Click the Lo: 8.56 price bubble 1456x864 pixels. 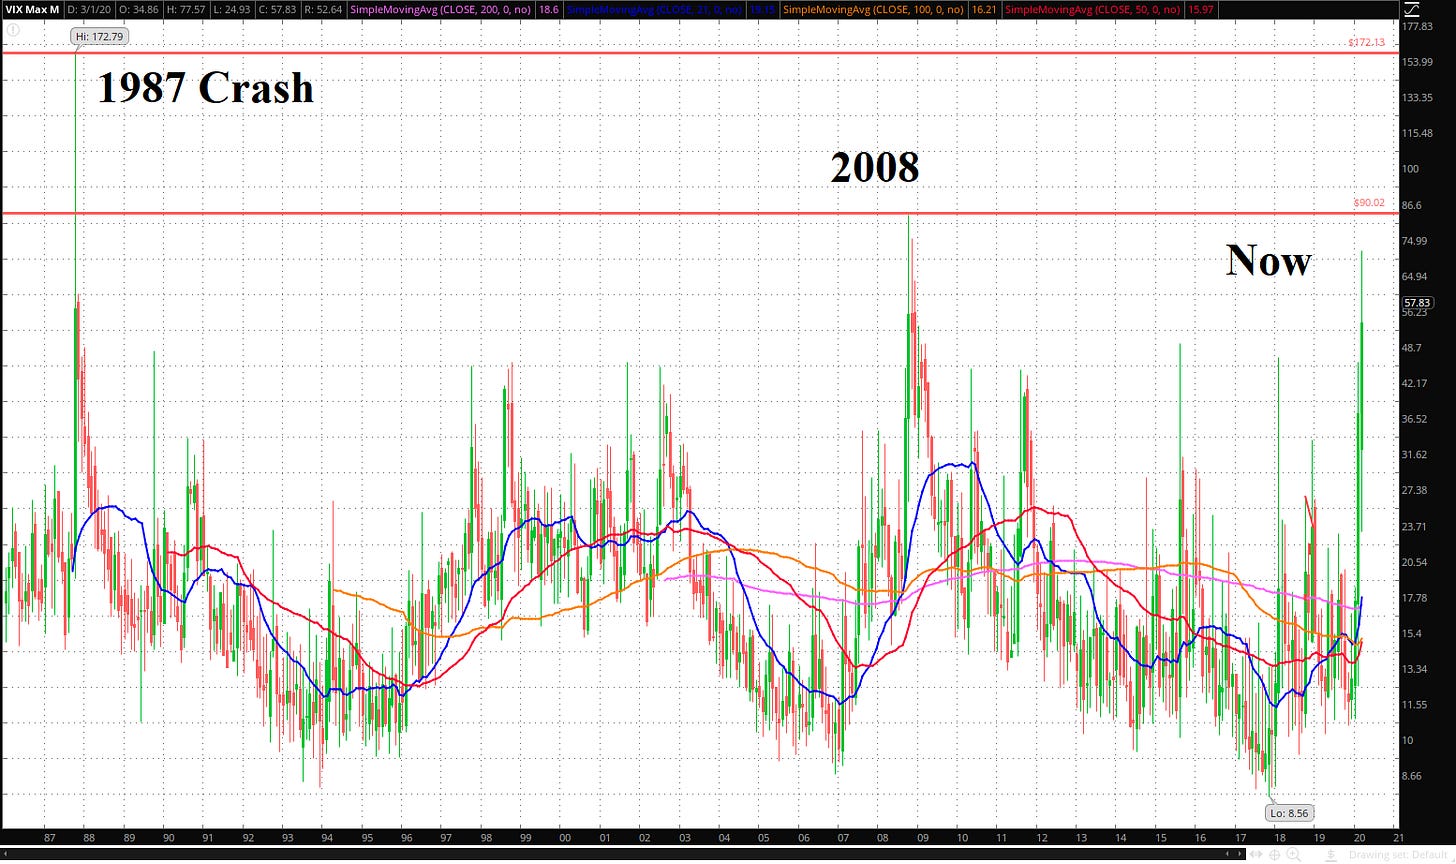pos(1290,813)
